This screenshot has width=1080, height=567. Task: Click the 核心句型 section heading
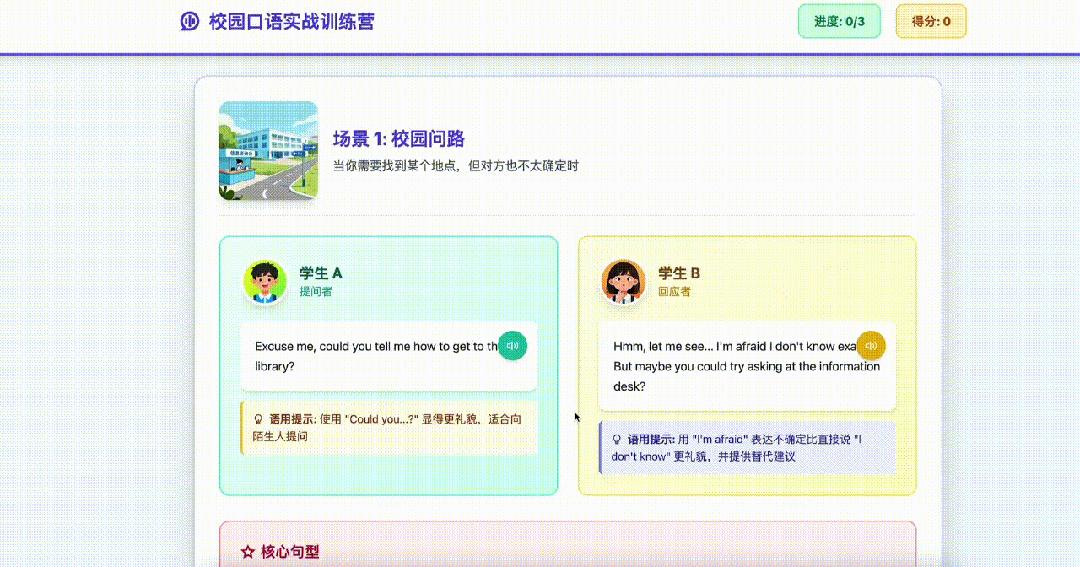[290, 552]
